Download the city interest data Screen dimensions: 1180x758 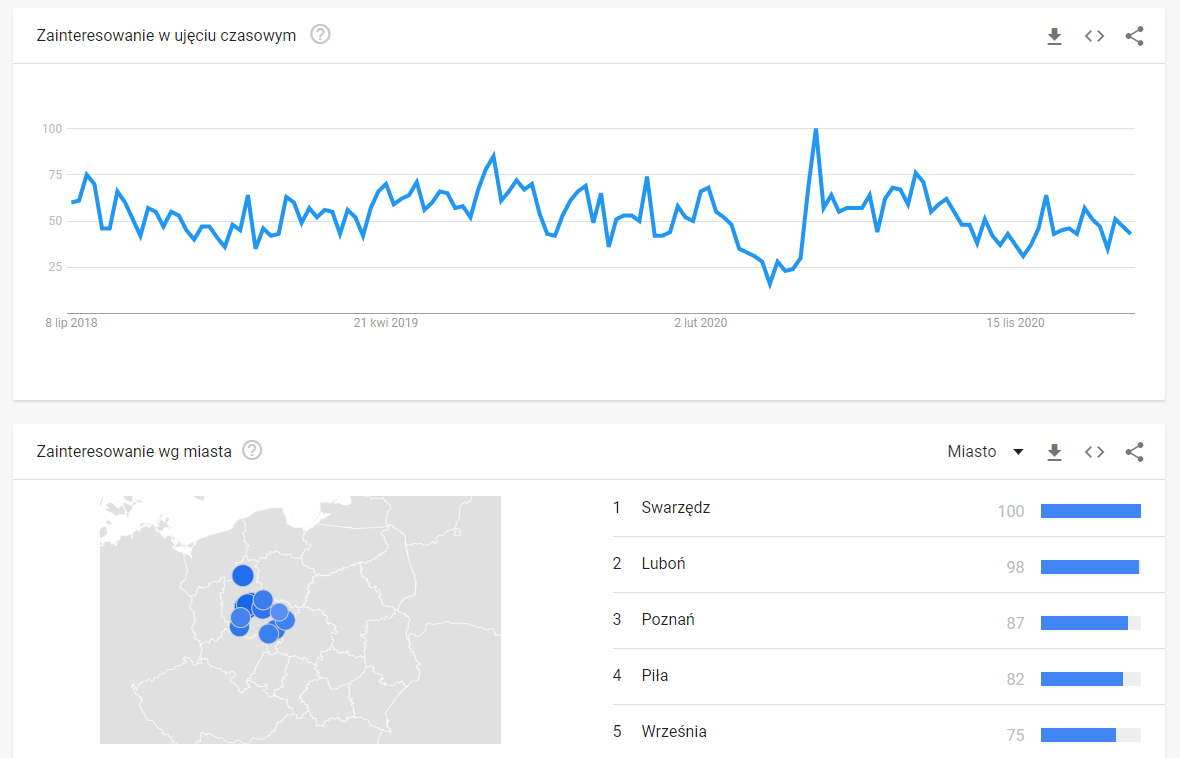pos(1054,452)
